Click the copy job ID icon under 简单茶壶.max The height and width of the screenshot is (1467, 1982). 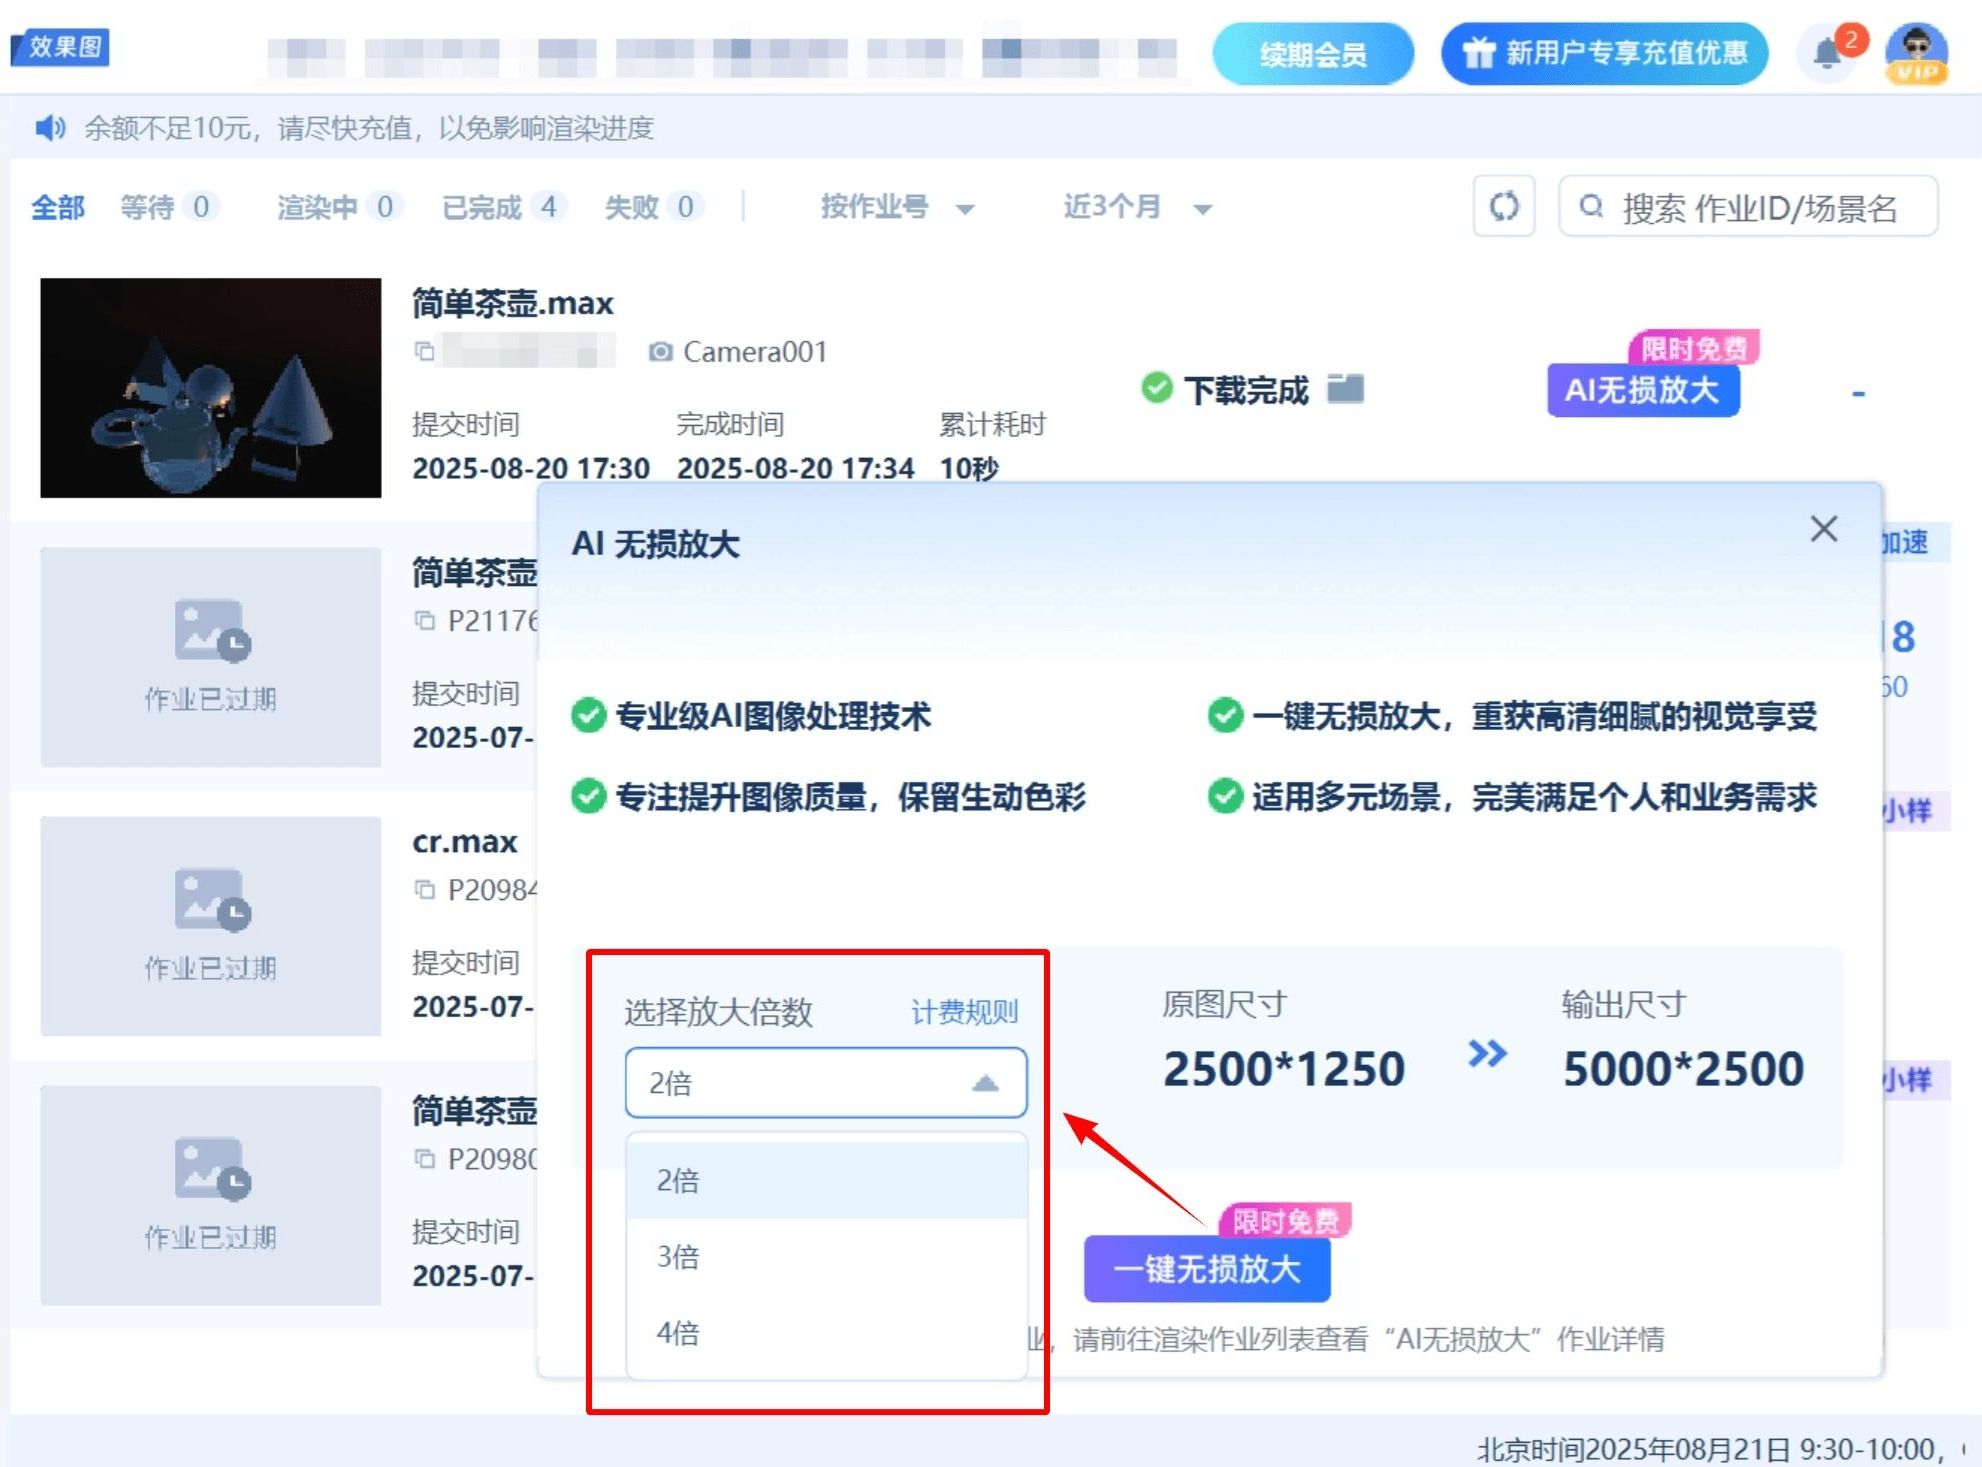(425, 352)
